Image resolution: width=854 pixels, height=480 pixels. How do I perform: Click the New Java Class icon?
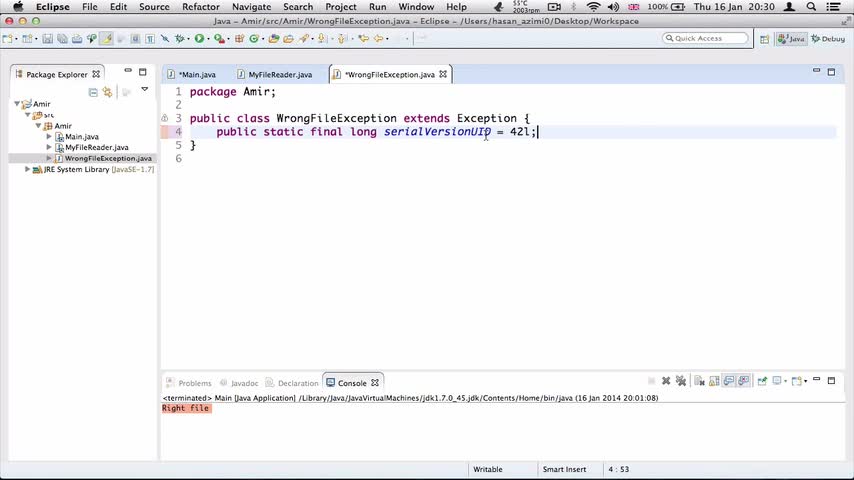(254, 38)
